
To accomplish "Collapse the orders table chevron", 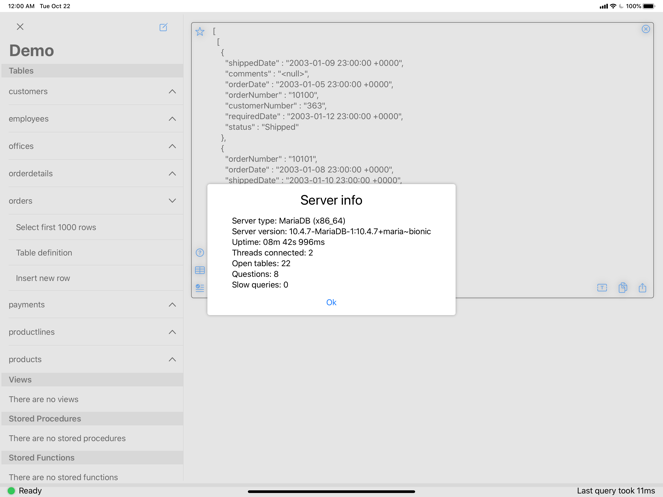I will (172, 200).
